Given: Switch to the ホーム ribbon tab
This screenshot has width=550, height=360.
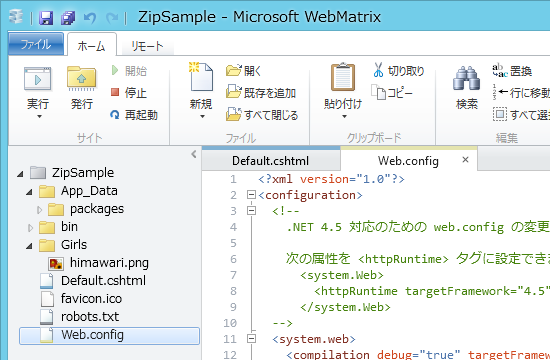Looking at the screenshot, I should (92, 45).
